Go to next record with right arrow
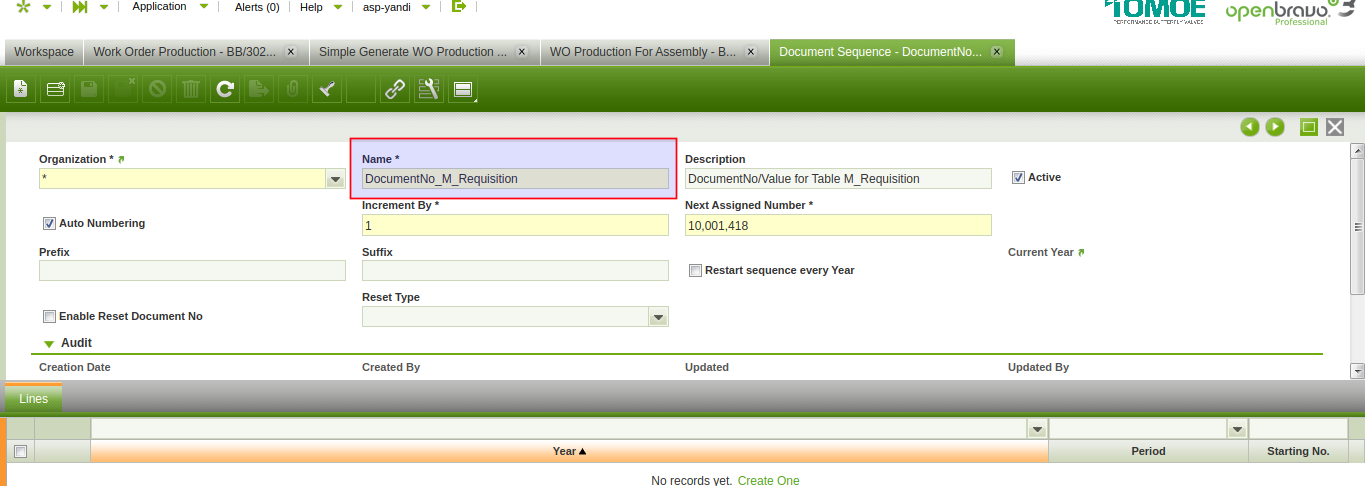1365x486 pixels. click(1275, 127)
